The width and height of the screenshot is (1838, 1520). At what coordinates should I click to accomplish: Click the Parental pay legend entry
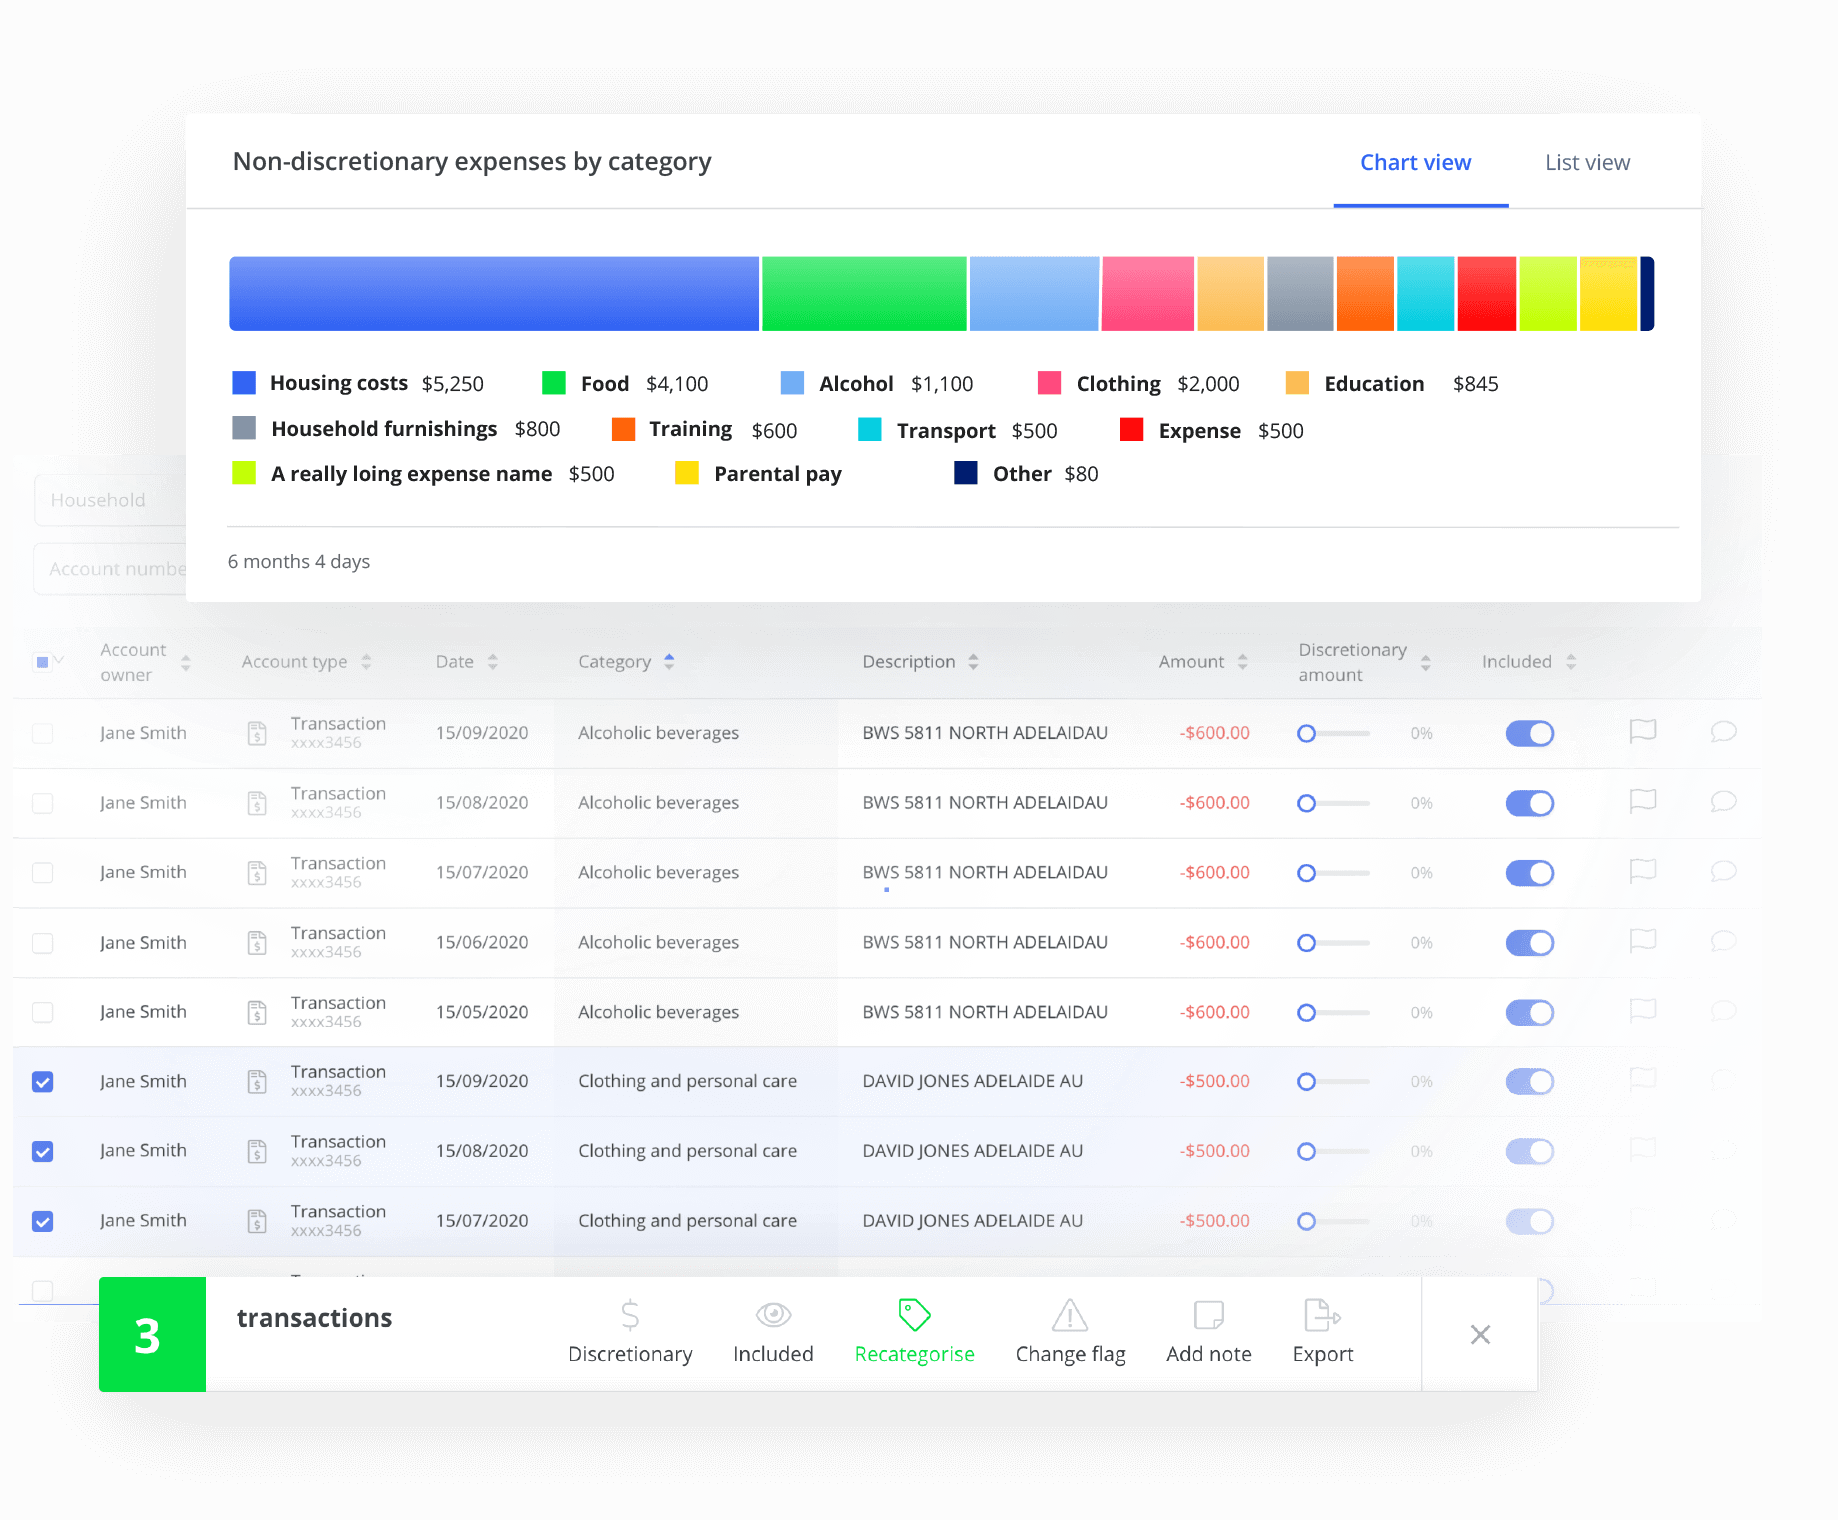[x=759, y=473]
